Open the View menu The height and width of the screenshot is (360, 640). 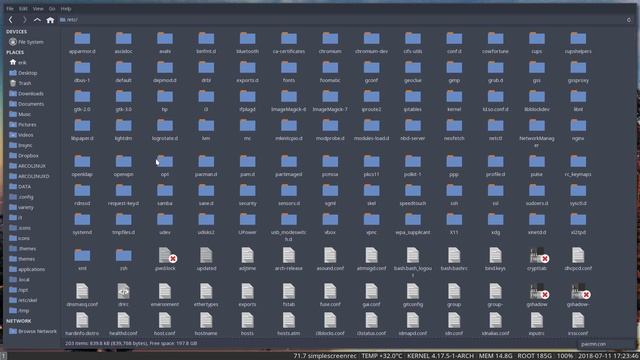(x=38, y=9)
